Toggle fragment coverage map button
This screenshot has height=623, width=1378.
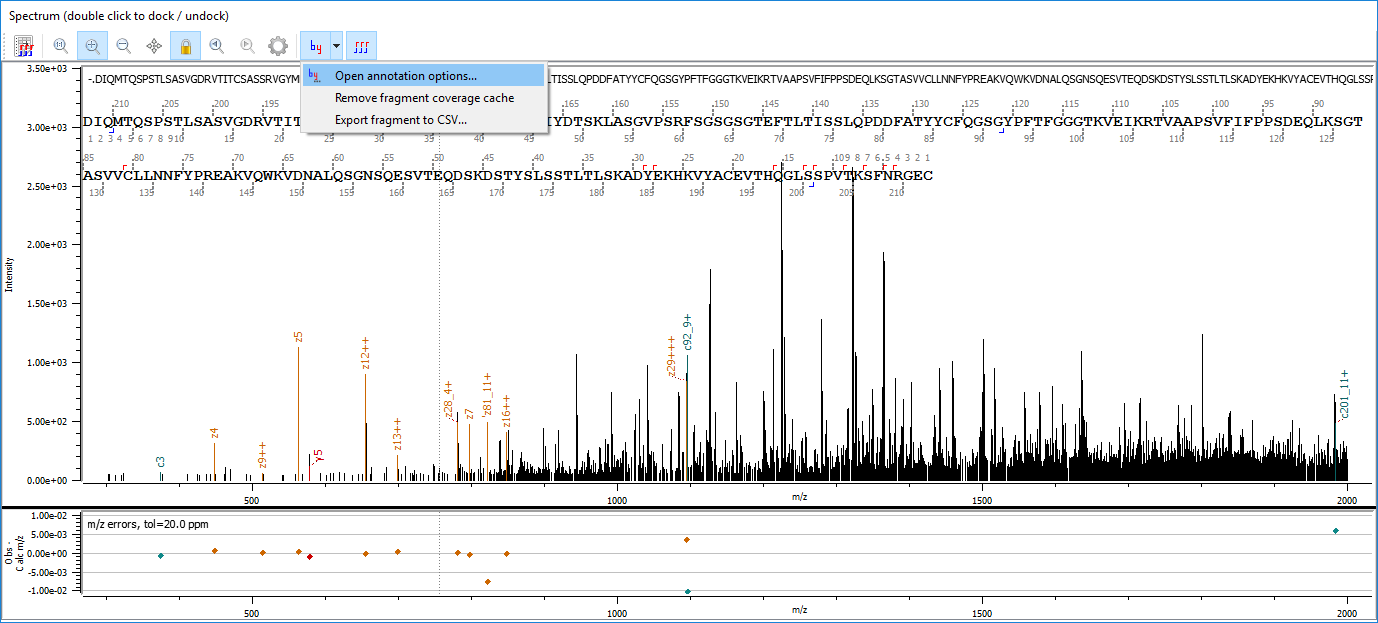pos(361,46)
